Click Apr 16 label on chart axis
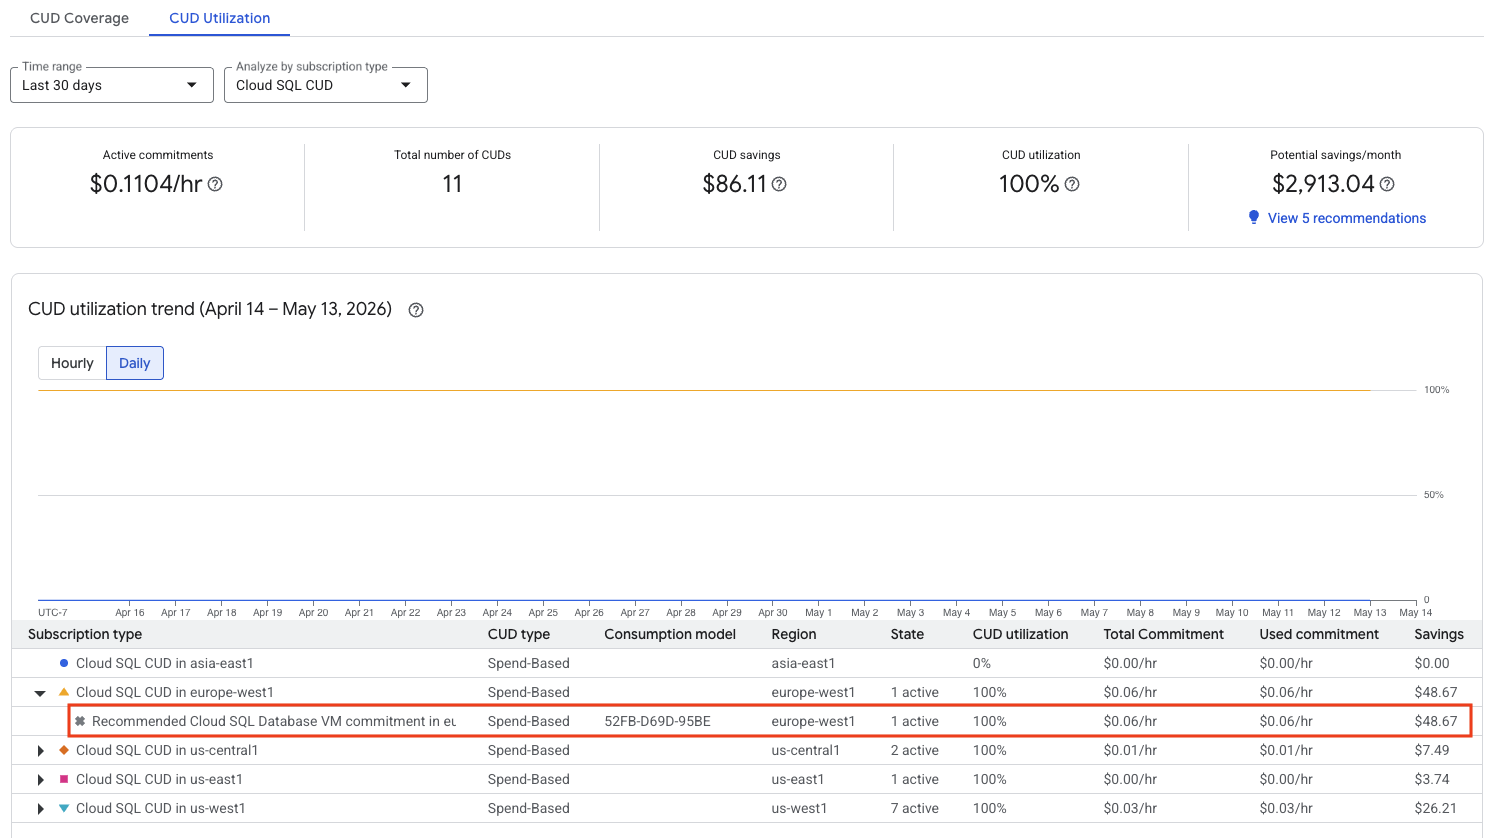1497x838 pixels. tap(130, 612)
